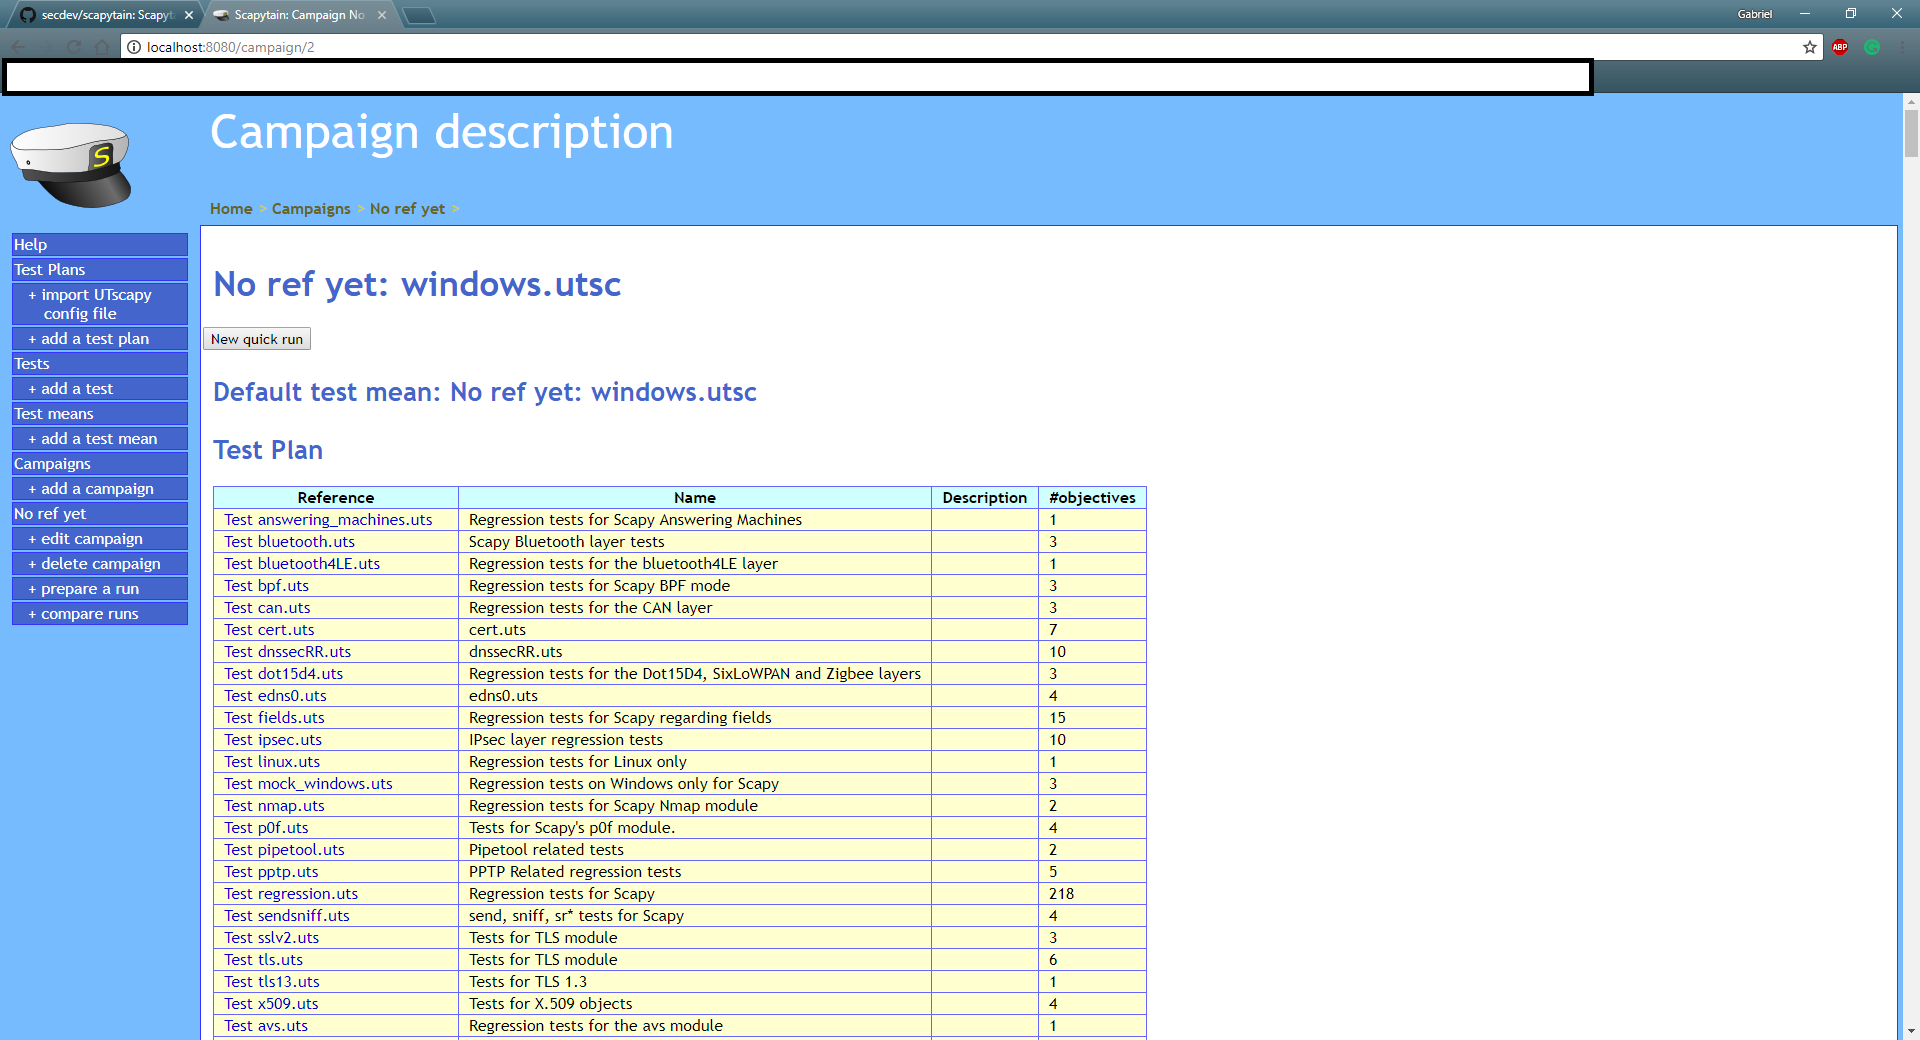Screen dimensions: 1920x1040
Task: Open the Test bluetooth4LE.uts link
Action: tap(302, 564)
